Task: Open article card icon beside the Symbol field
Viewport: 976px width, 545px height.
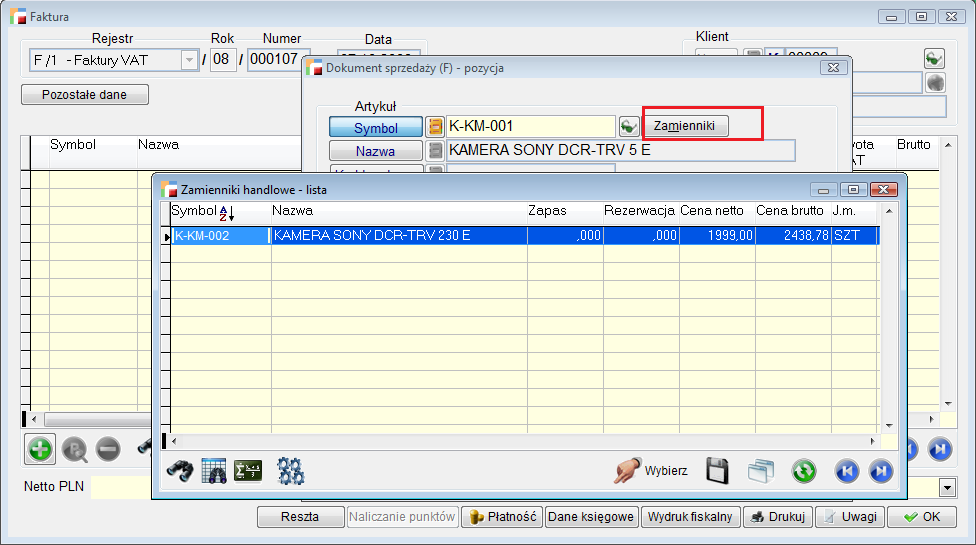Action: click(435, 127)
